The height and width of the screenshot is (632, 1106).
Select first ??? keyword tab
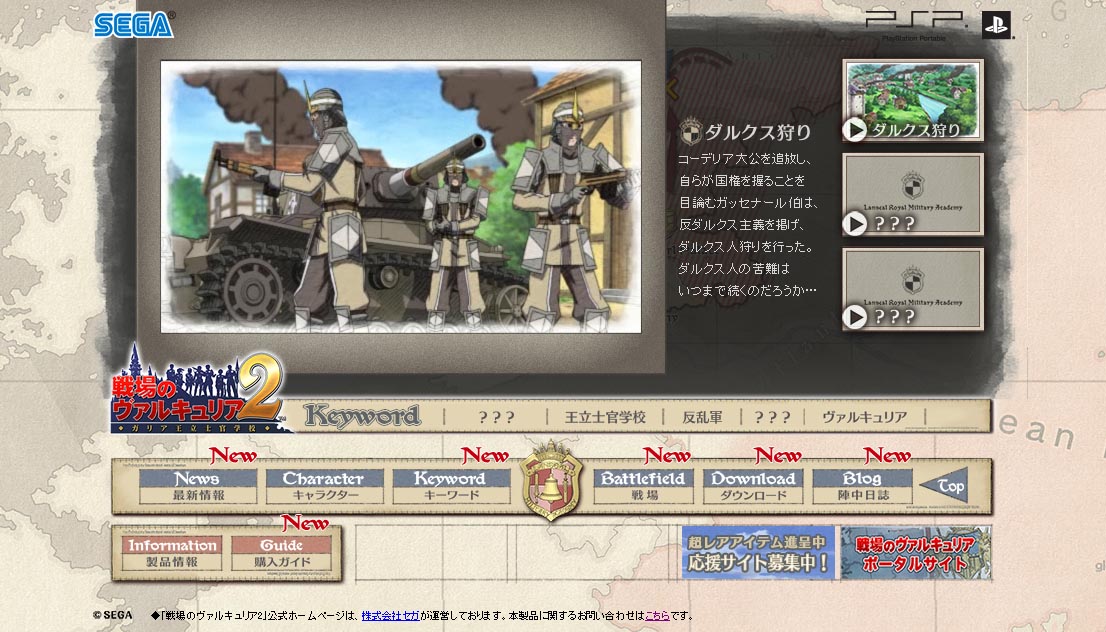click(x=497, y=417)
